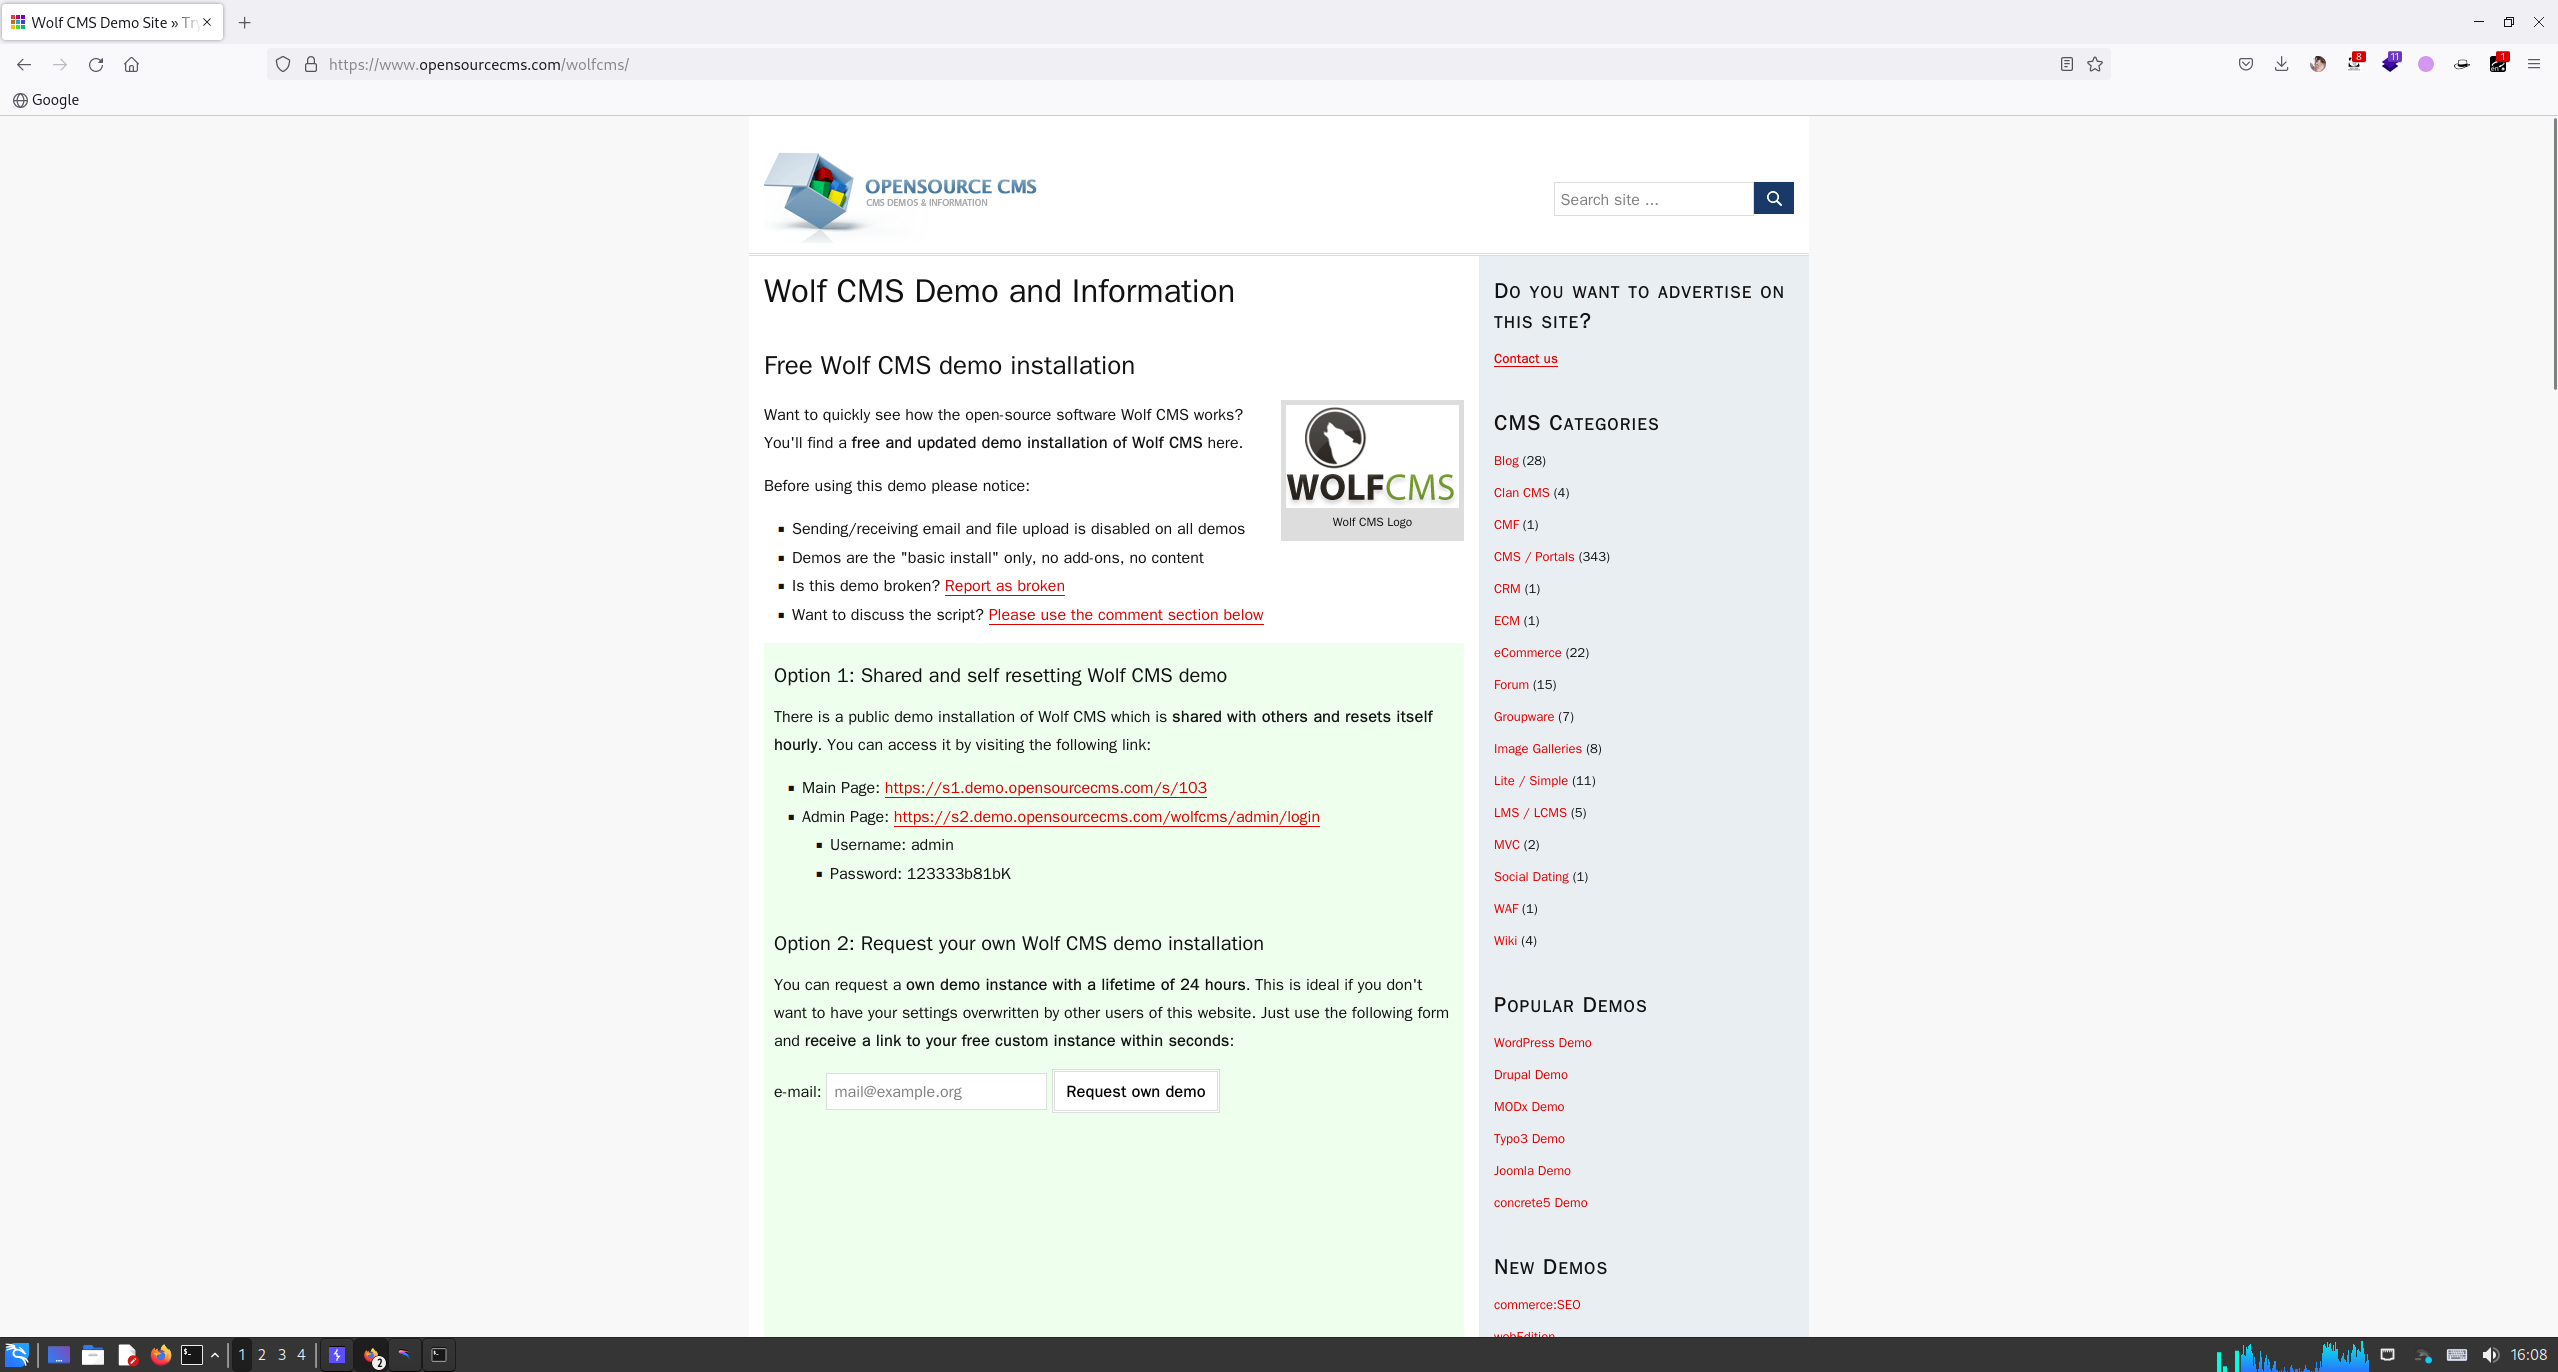Open the Firefox downloads panel
Screen dimensions: 2558x1372
click(x=2282, y=64)
